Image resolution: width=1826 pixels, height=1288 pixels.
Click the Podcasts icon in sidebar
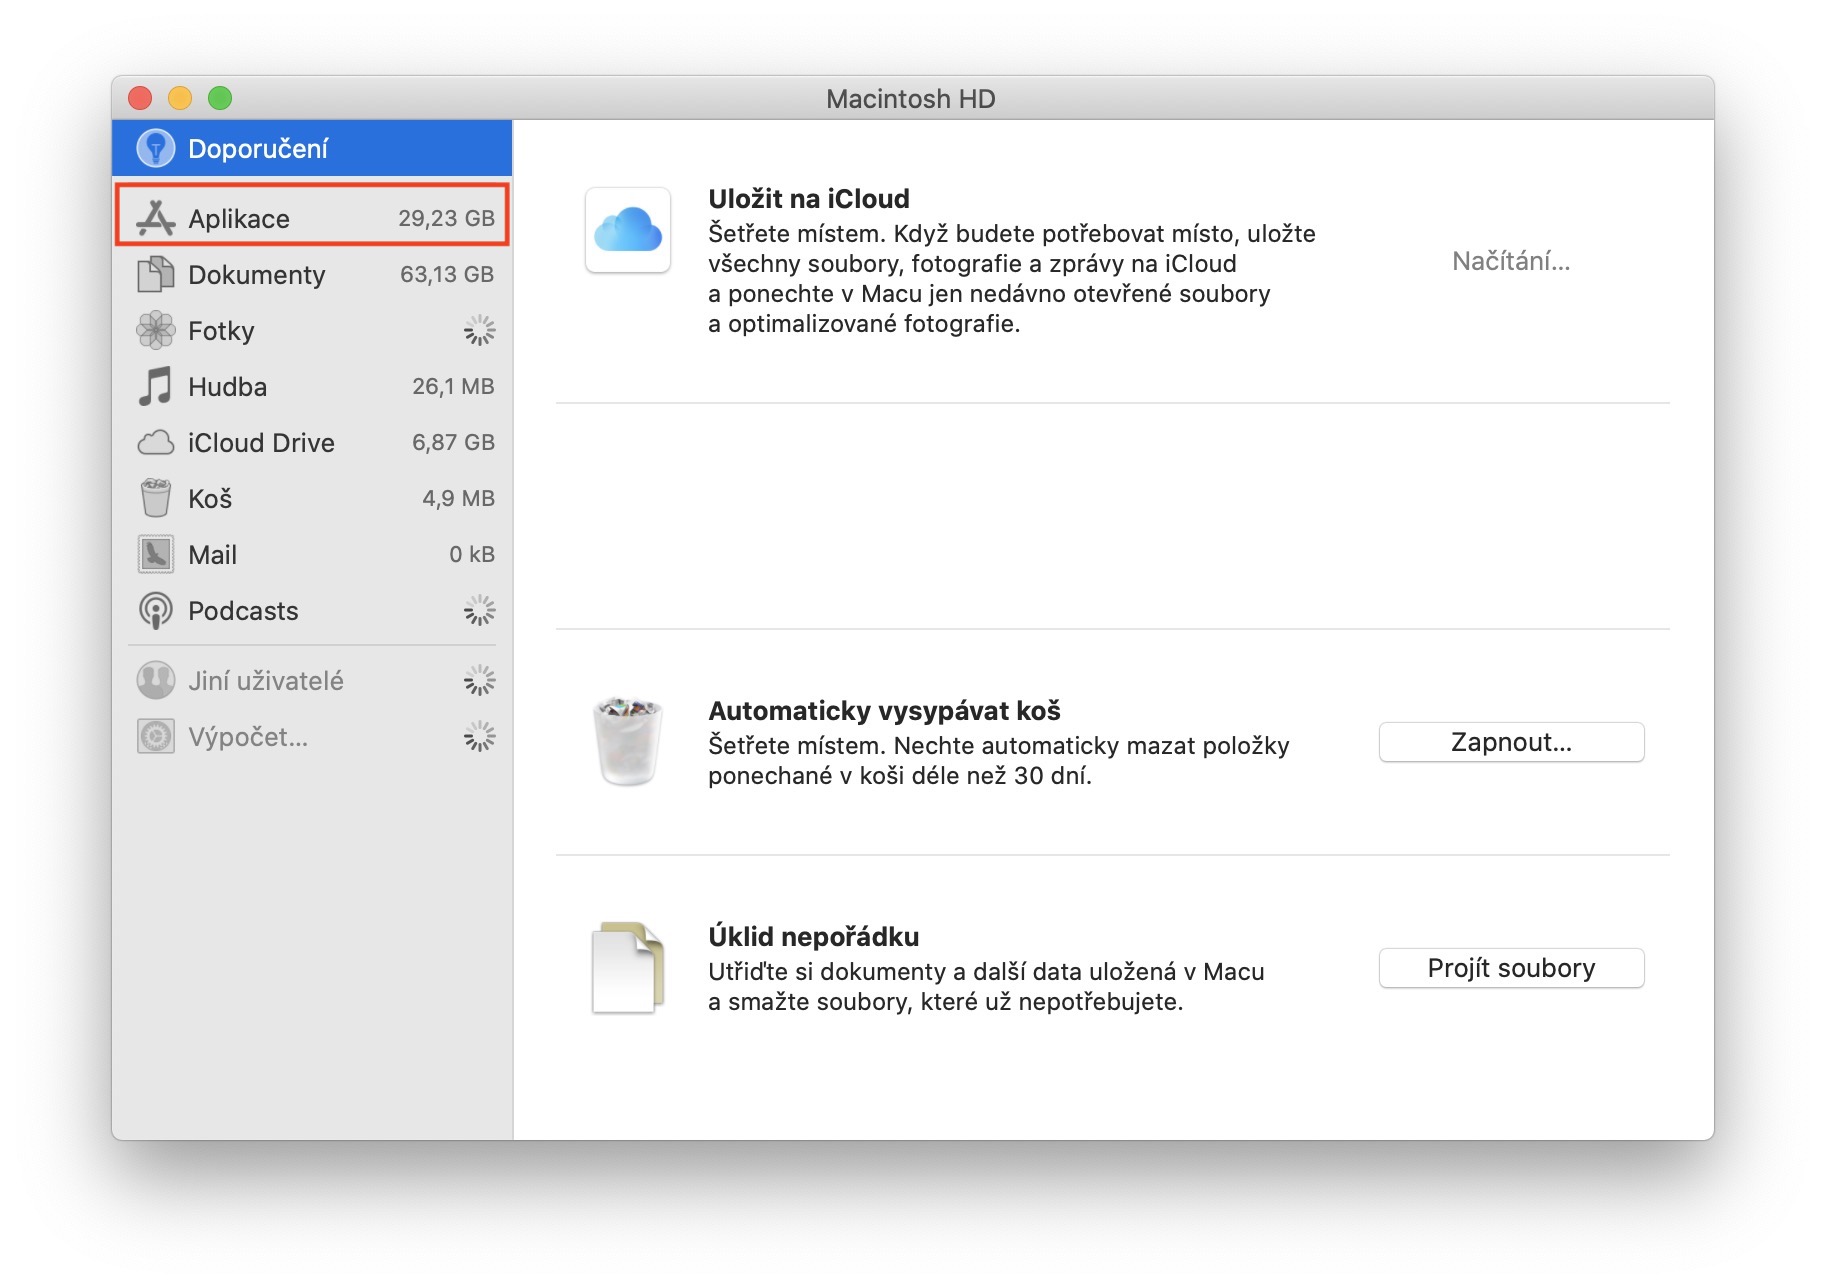click(x=155, y=610)
